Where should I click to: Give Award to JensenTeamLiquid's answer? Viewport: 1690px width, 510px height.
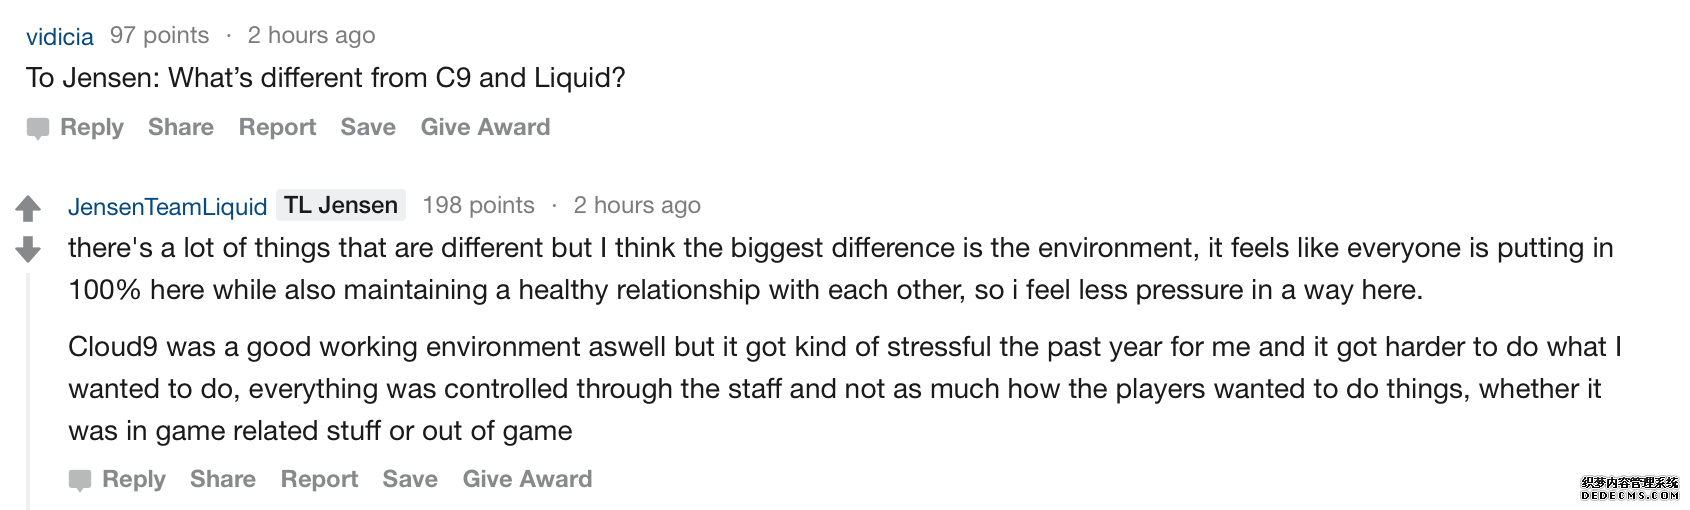(x=527, y=479)
